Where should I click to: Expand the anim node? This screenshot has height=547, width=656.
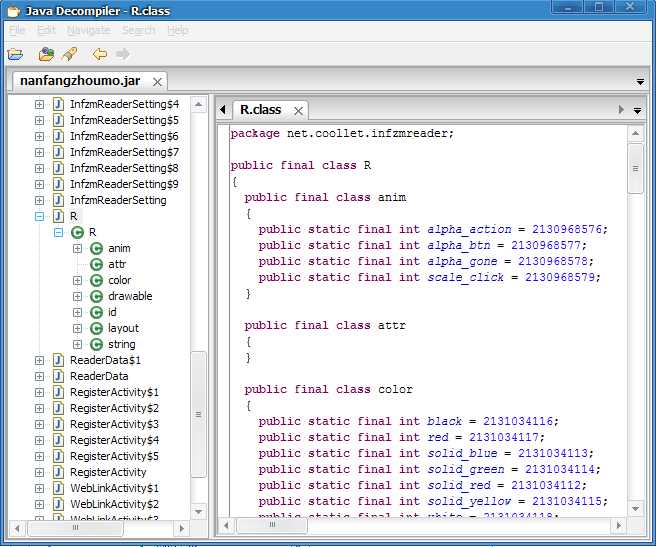tap(77, 249)
